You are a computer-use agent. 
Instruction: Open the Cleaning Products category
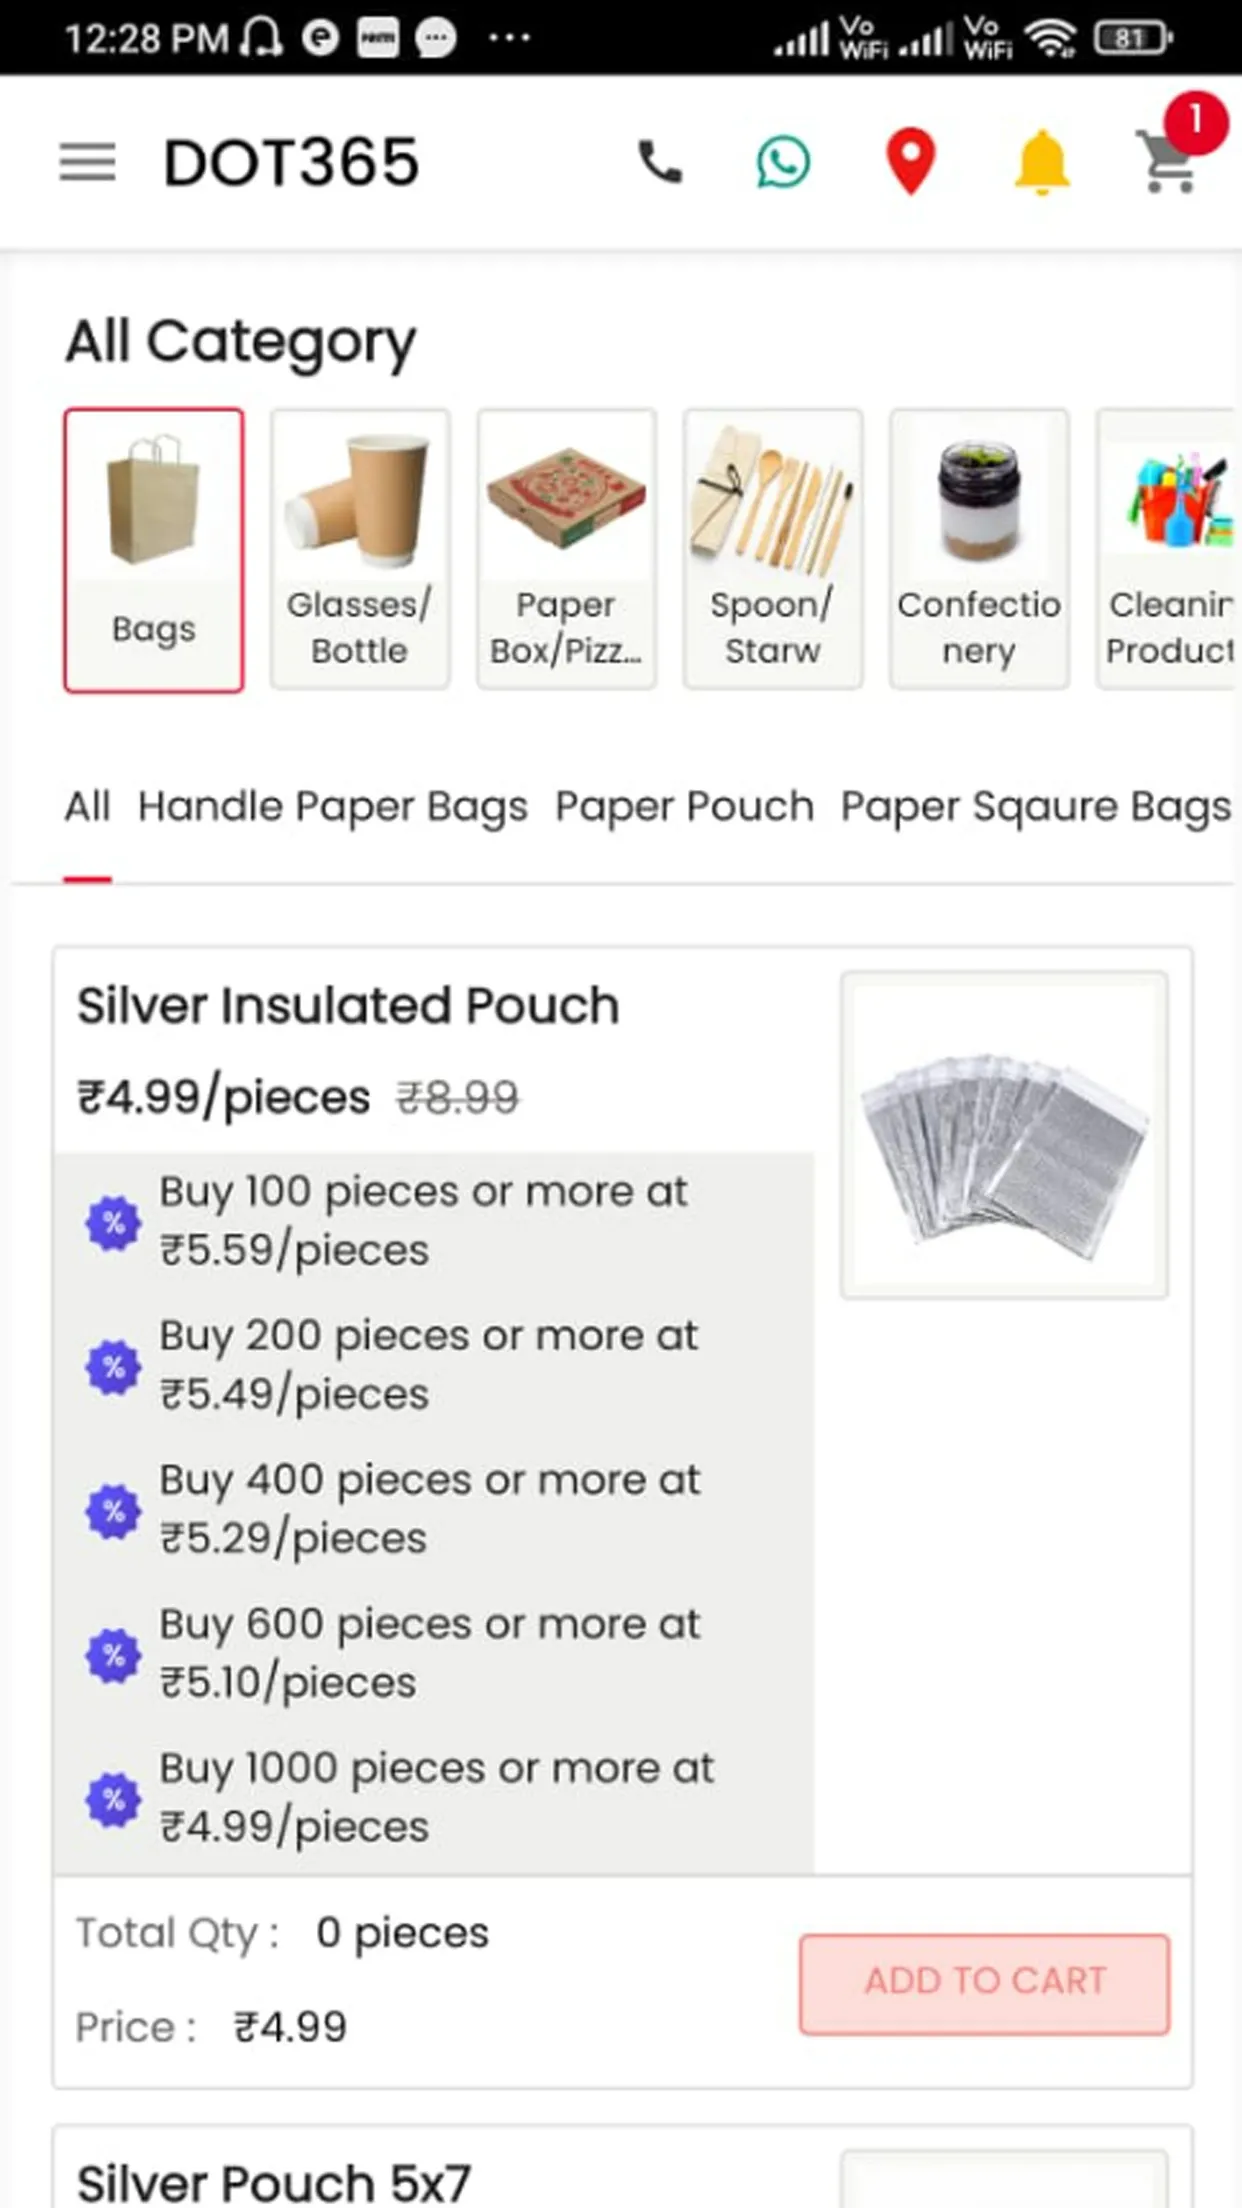(1168, 550)
